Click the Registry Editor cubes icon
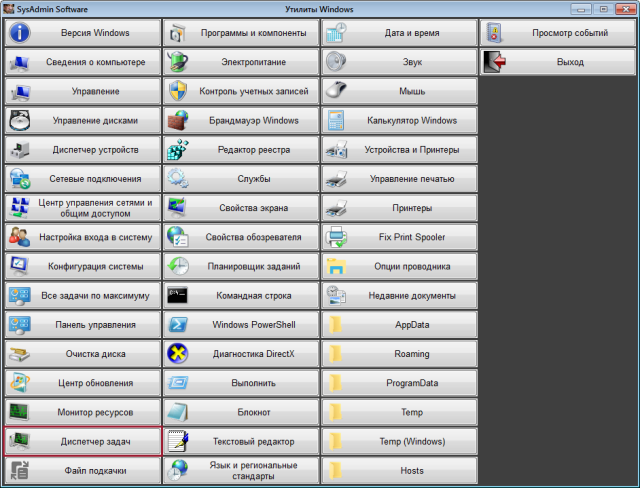 click(x=178, y=150)
